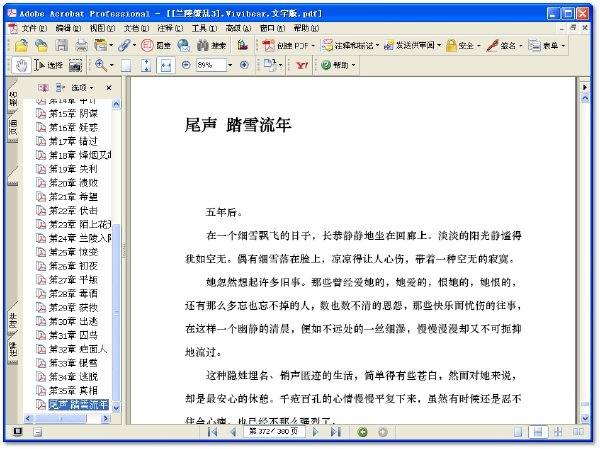Go to the previous page
The width and height of the screenshot is (600, 449).
[x=233, y=432]
